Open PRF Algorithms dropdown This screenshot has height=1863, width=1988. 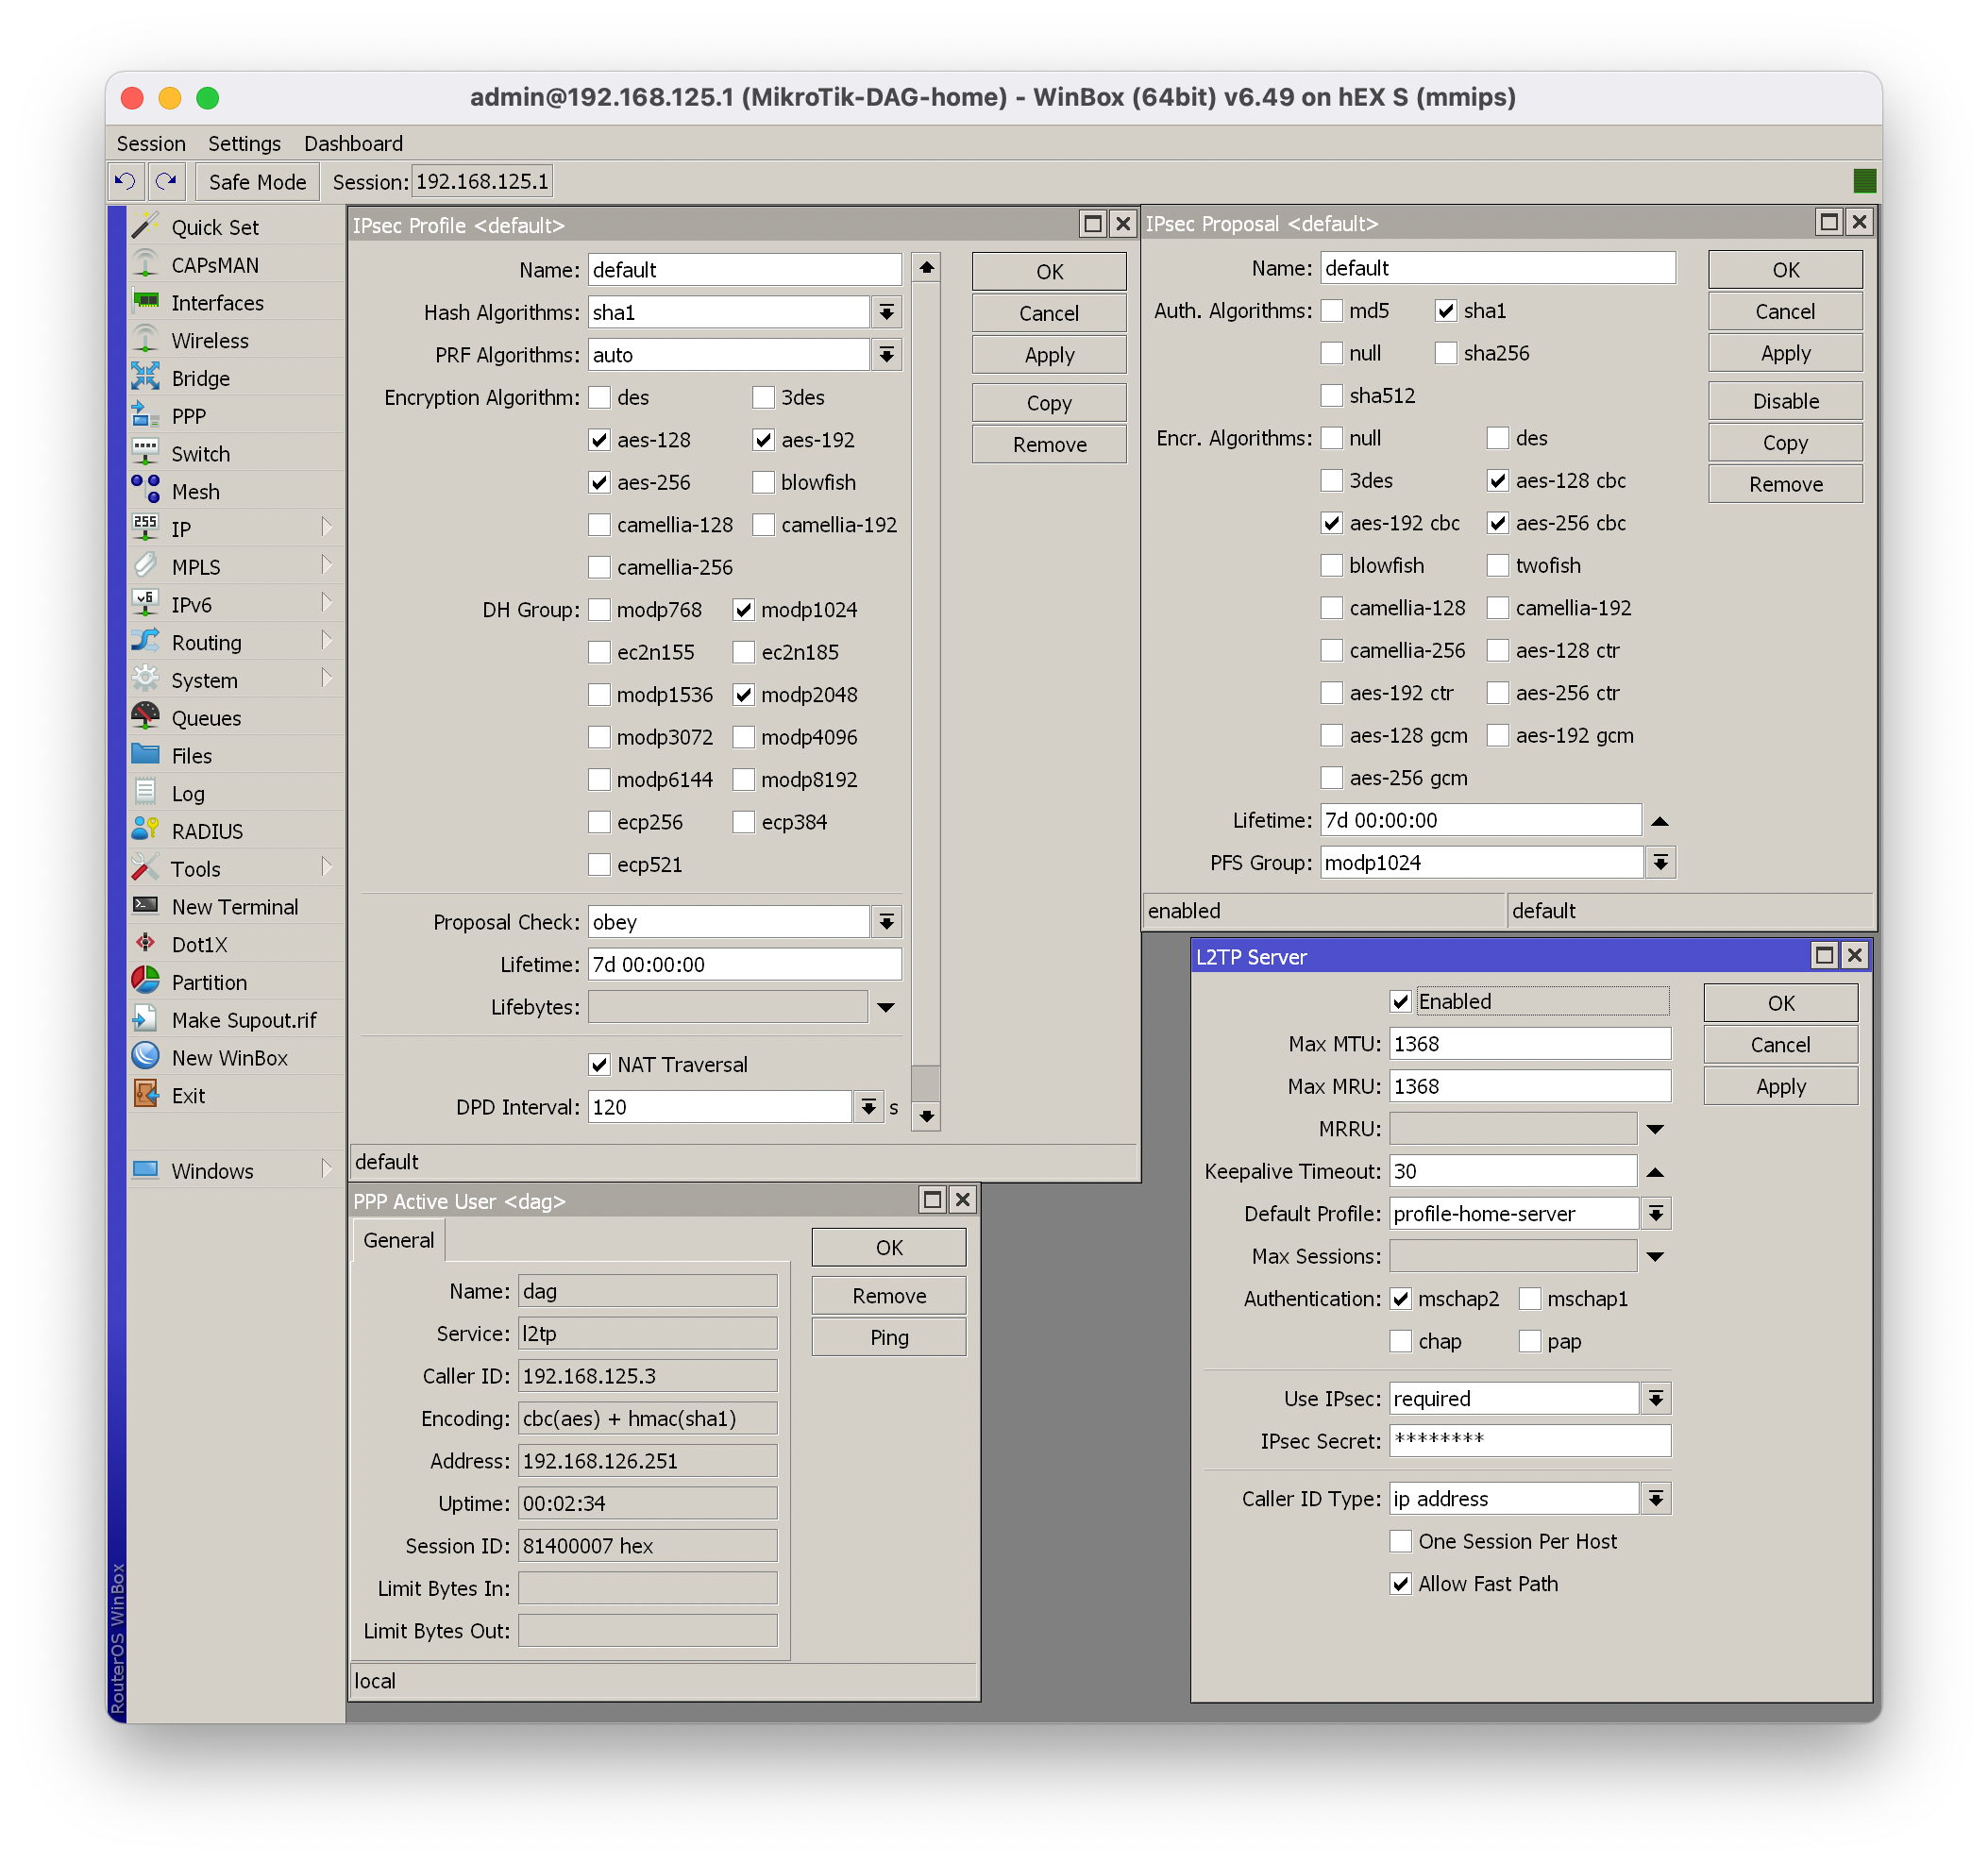[887, 355]
